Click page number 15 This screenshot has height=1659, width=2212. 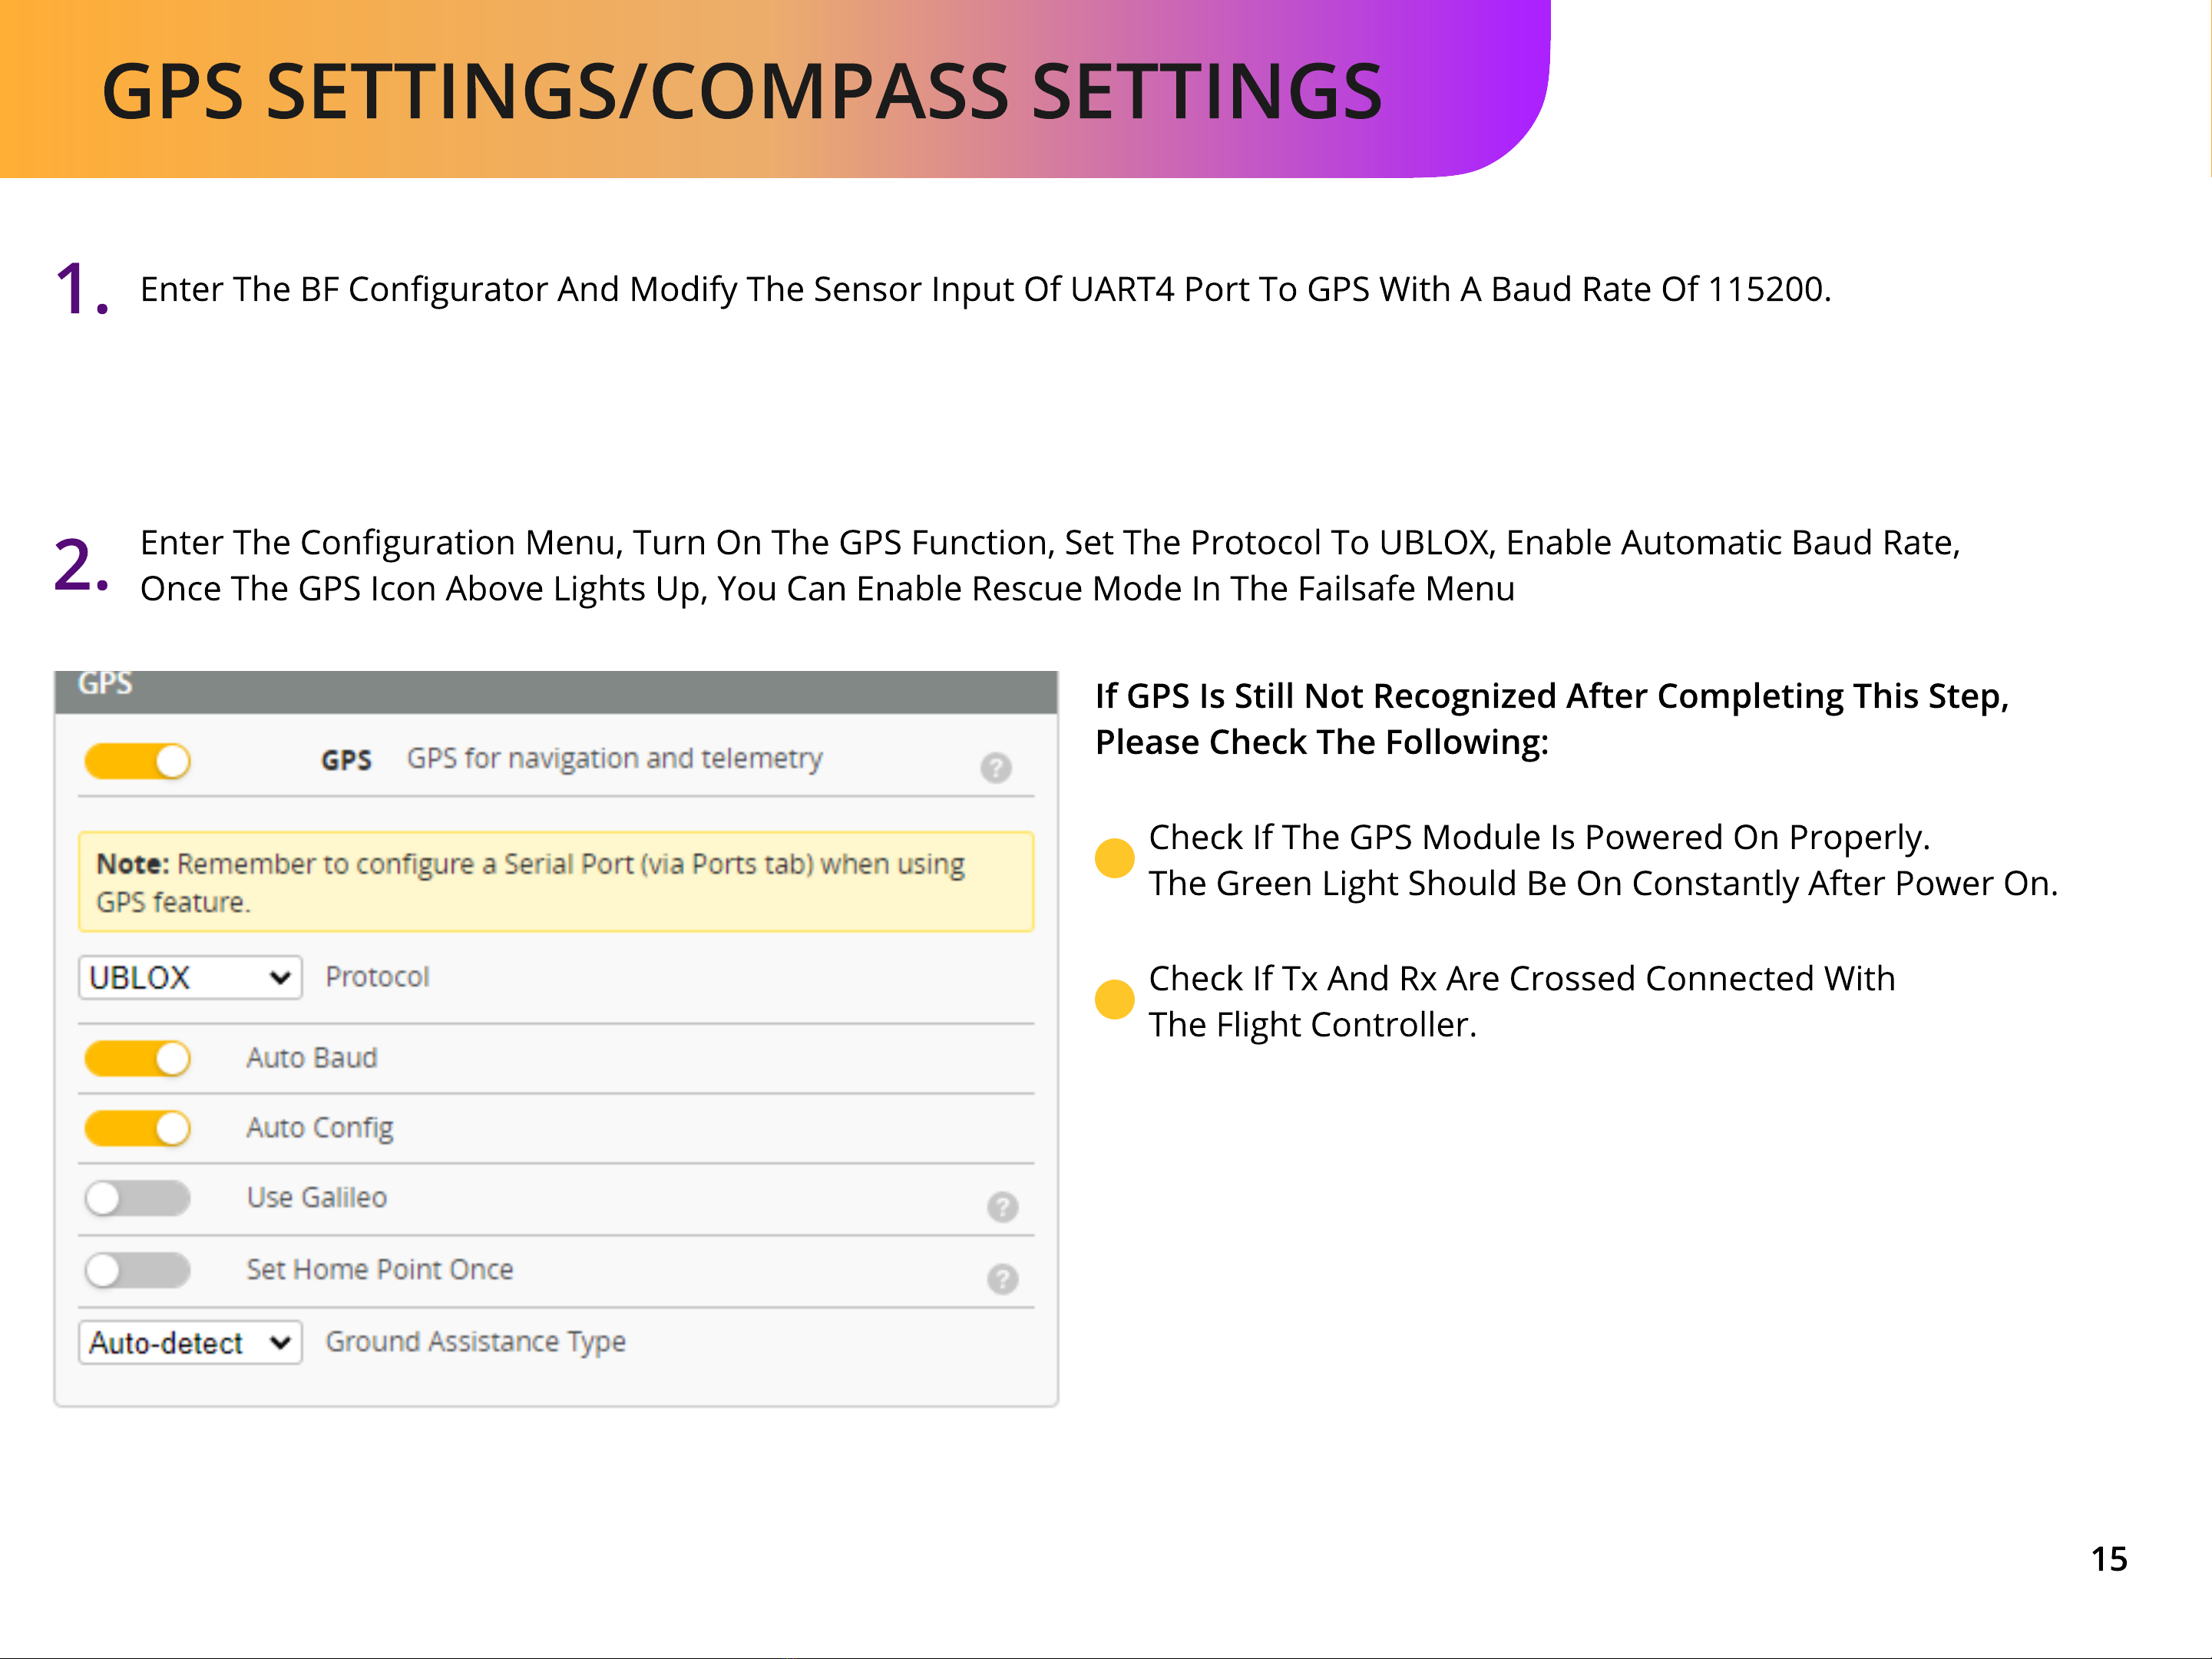point(2109,1559)
